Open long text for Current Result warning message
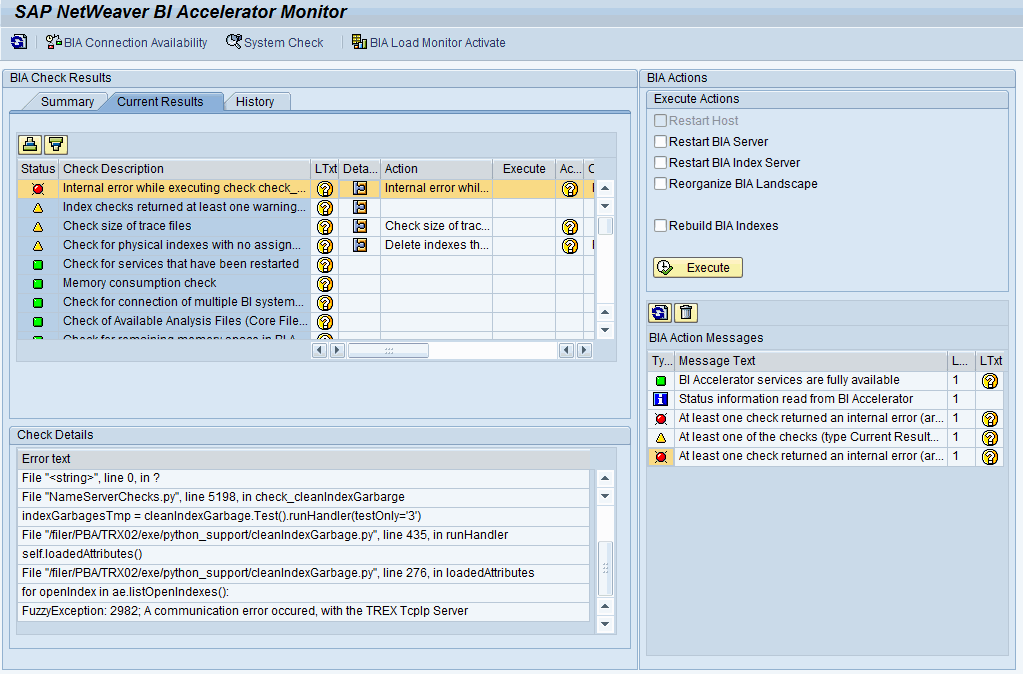 990,437
